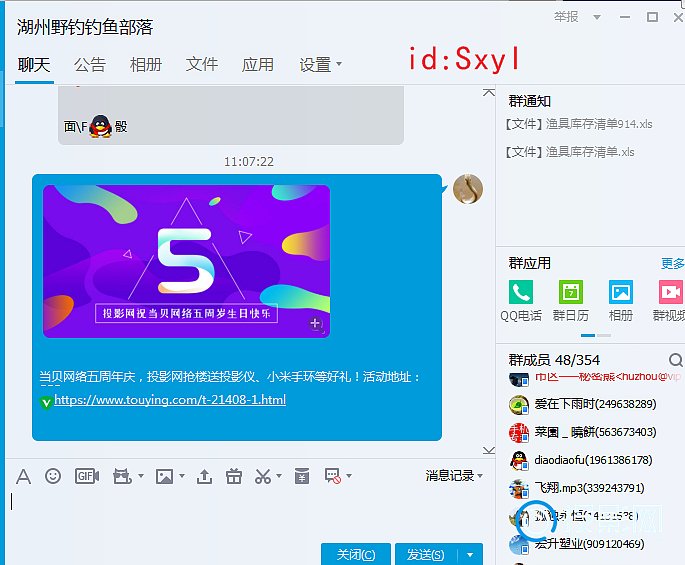Viewport: 685px width, 565px height.
Task: Click the upload file icon
Action: coord(204,476)
